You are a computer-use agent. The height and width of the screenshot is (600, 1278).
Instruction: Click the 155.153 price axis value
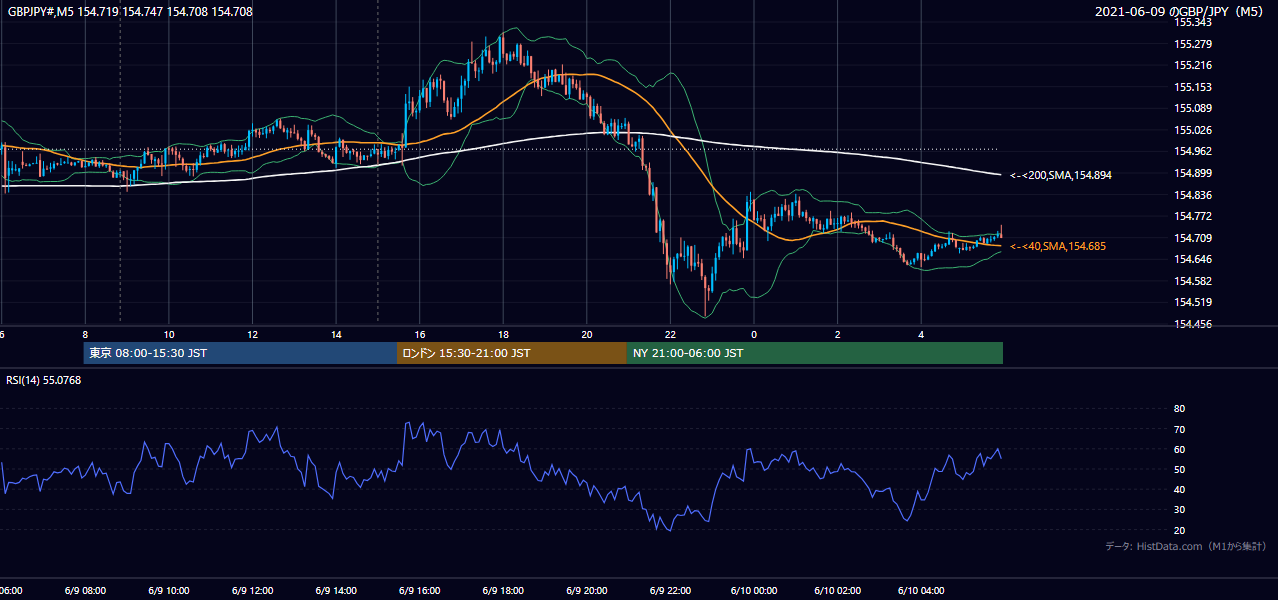(1193, 87)
